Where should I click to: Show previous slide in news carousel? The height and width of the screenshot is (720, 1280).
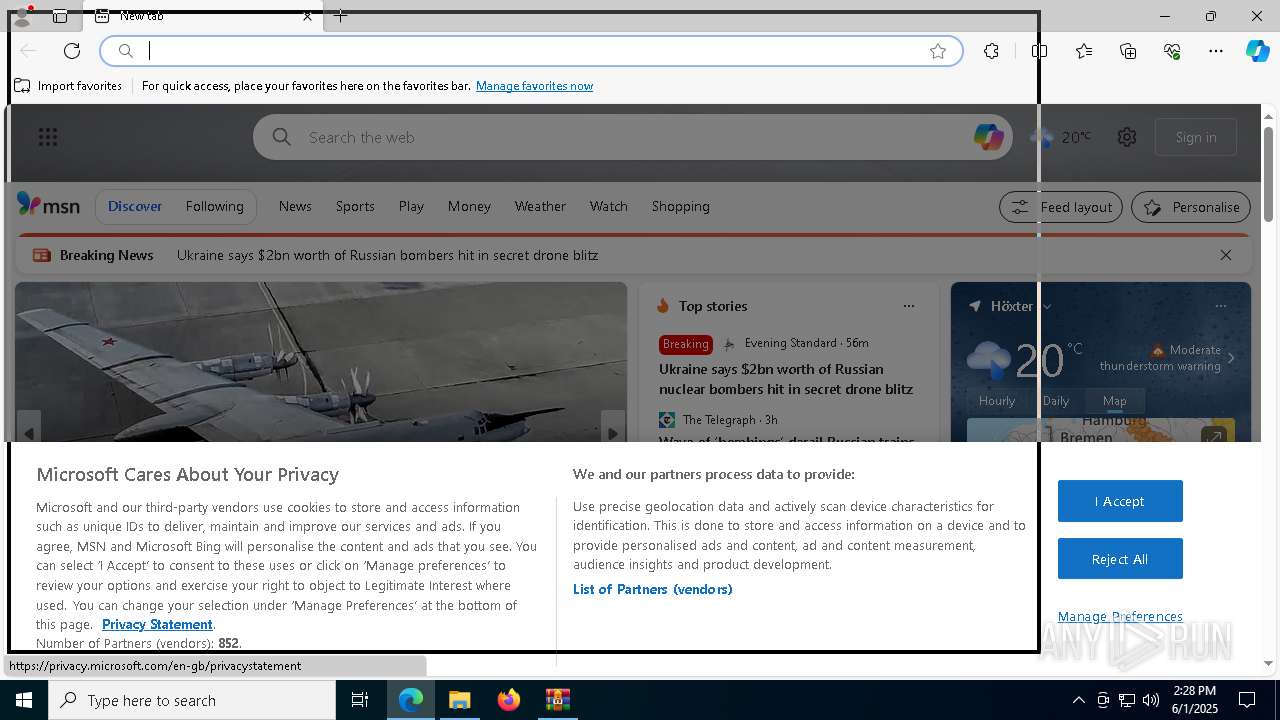(x=29, y=433)
